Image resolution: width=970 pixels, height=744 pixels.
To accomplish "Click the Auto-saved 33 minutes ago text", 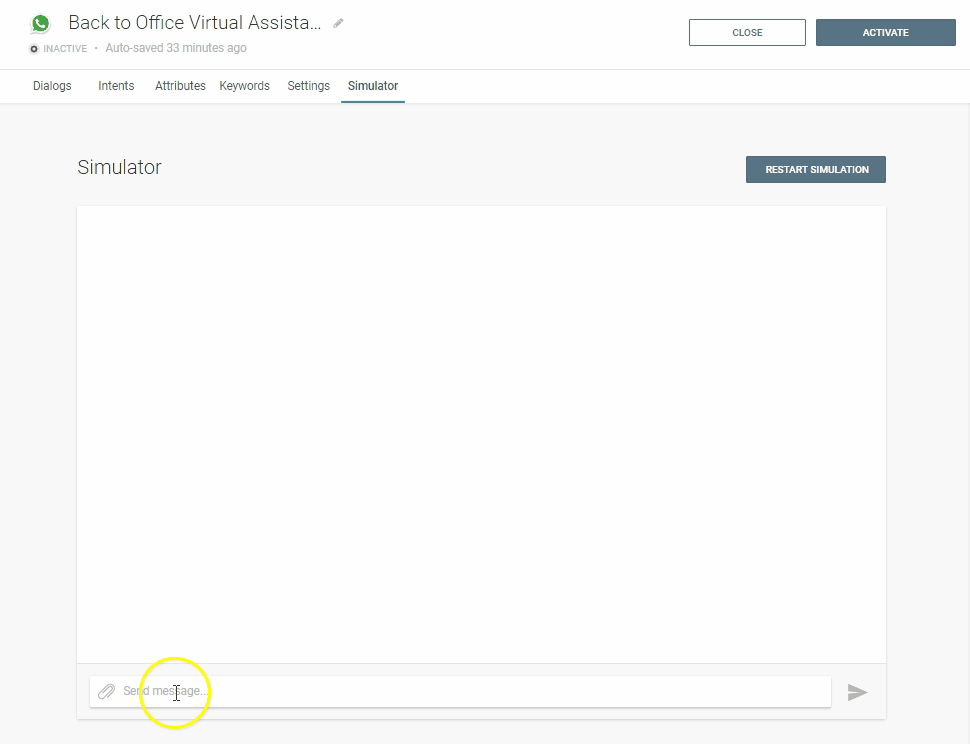I will pyautogui.click(x=176, y=48).
